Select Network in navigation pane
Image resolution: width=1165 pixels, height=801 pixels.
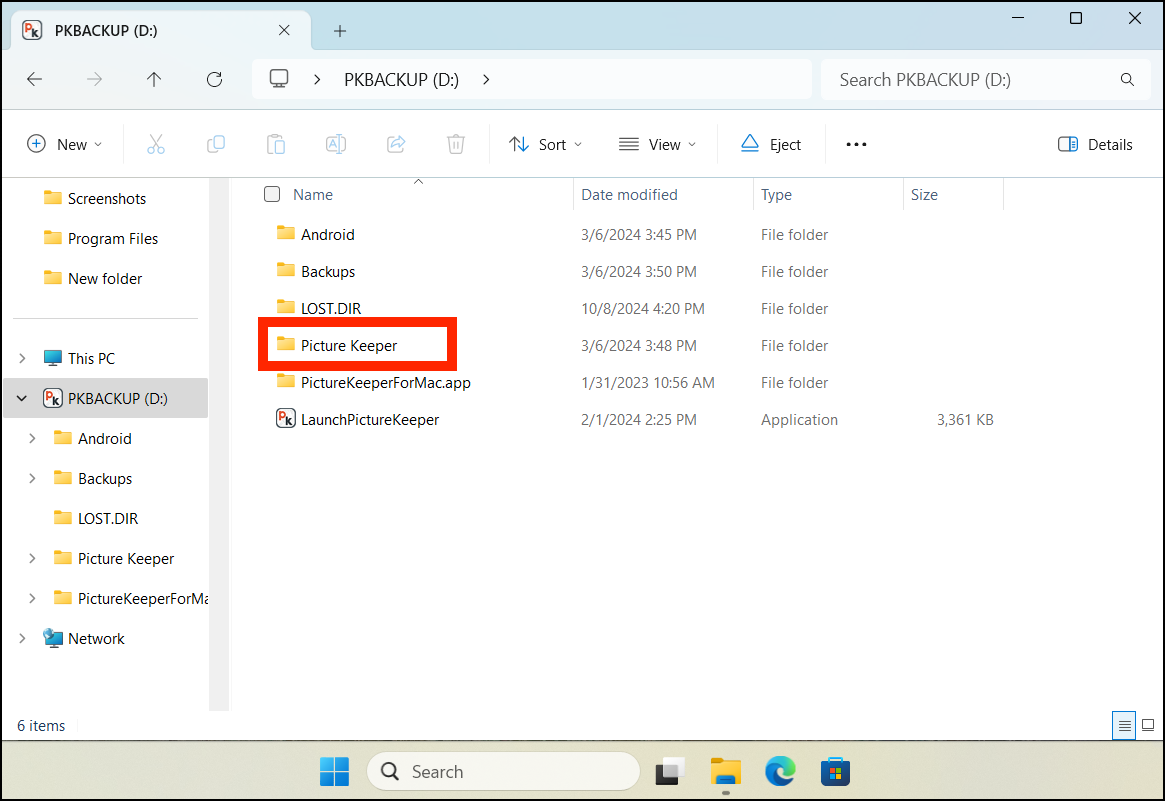click(x=96, y=638)
